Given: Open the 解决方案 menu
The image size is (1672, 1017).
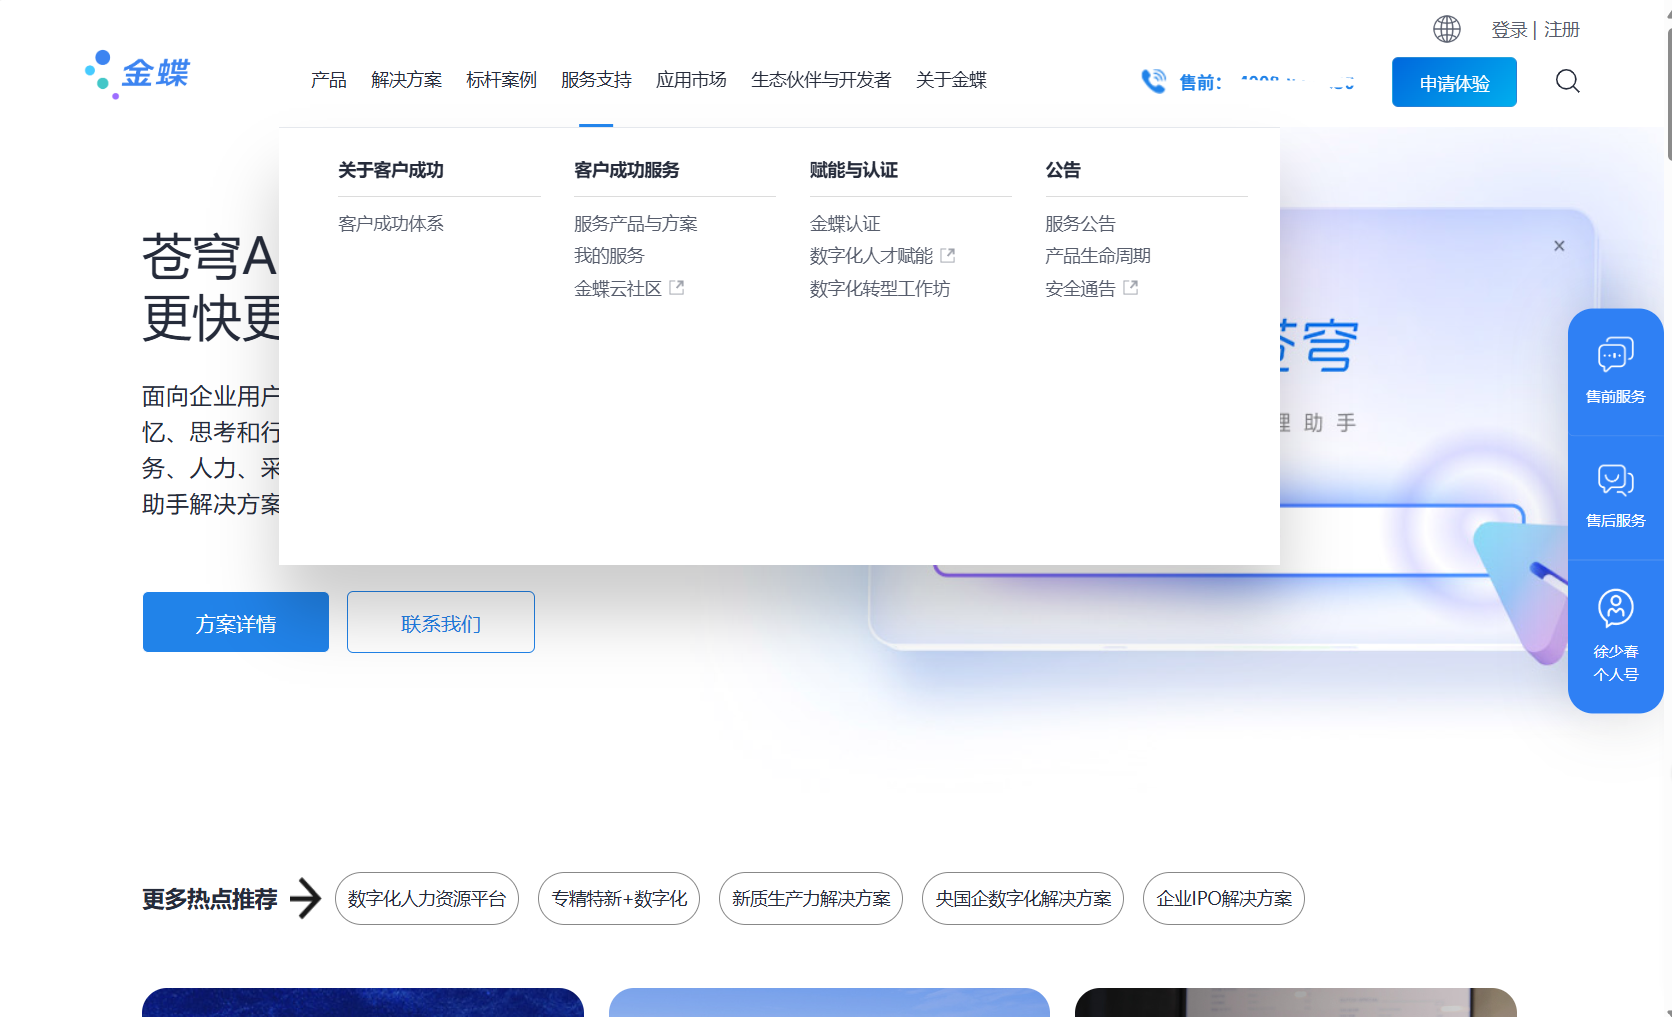Looking at the screenshot, I should pos(406,80).
